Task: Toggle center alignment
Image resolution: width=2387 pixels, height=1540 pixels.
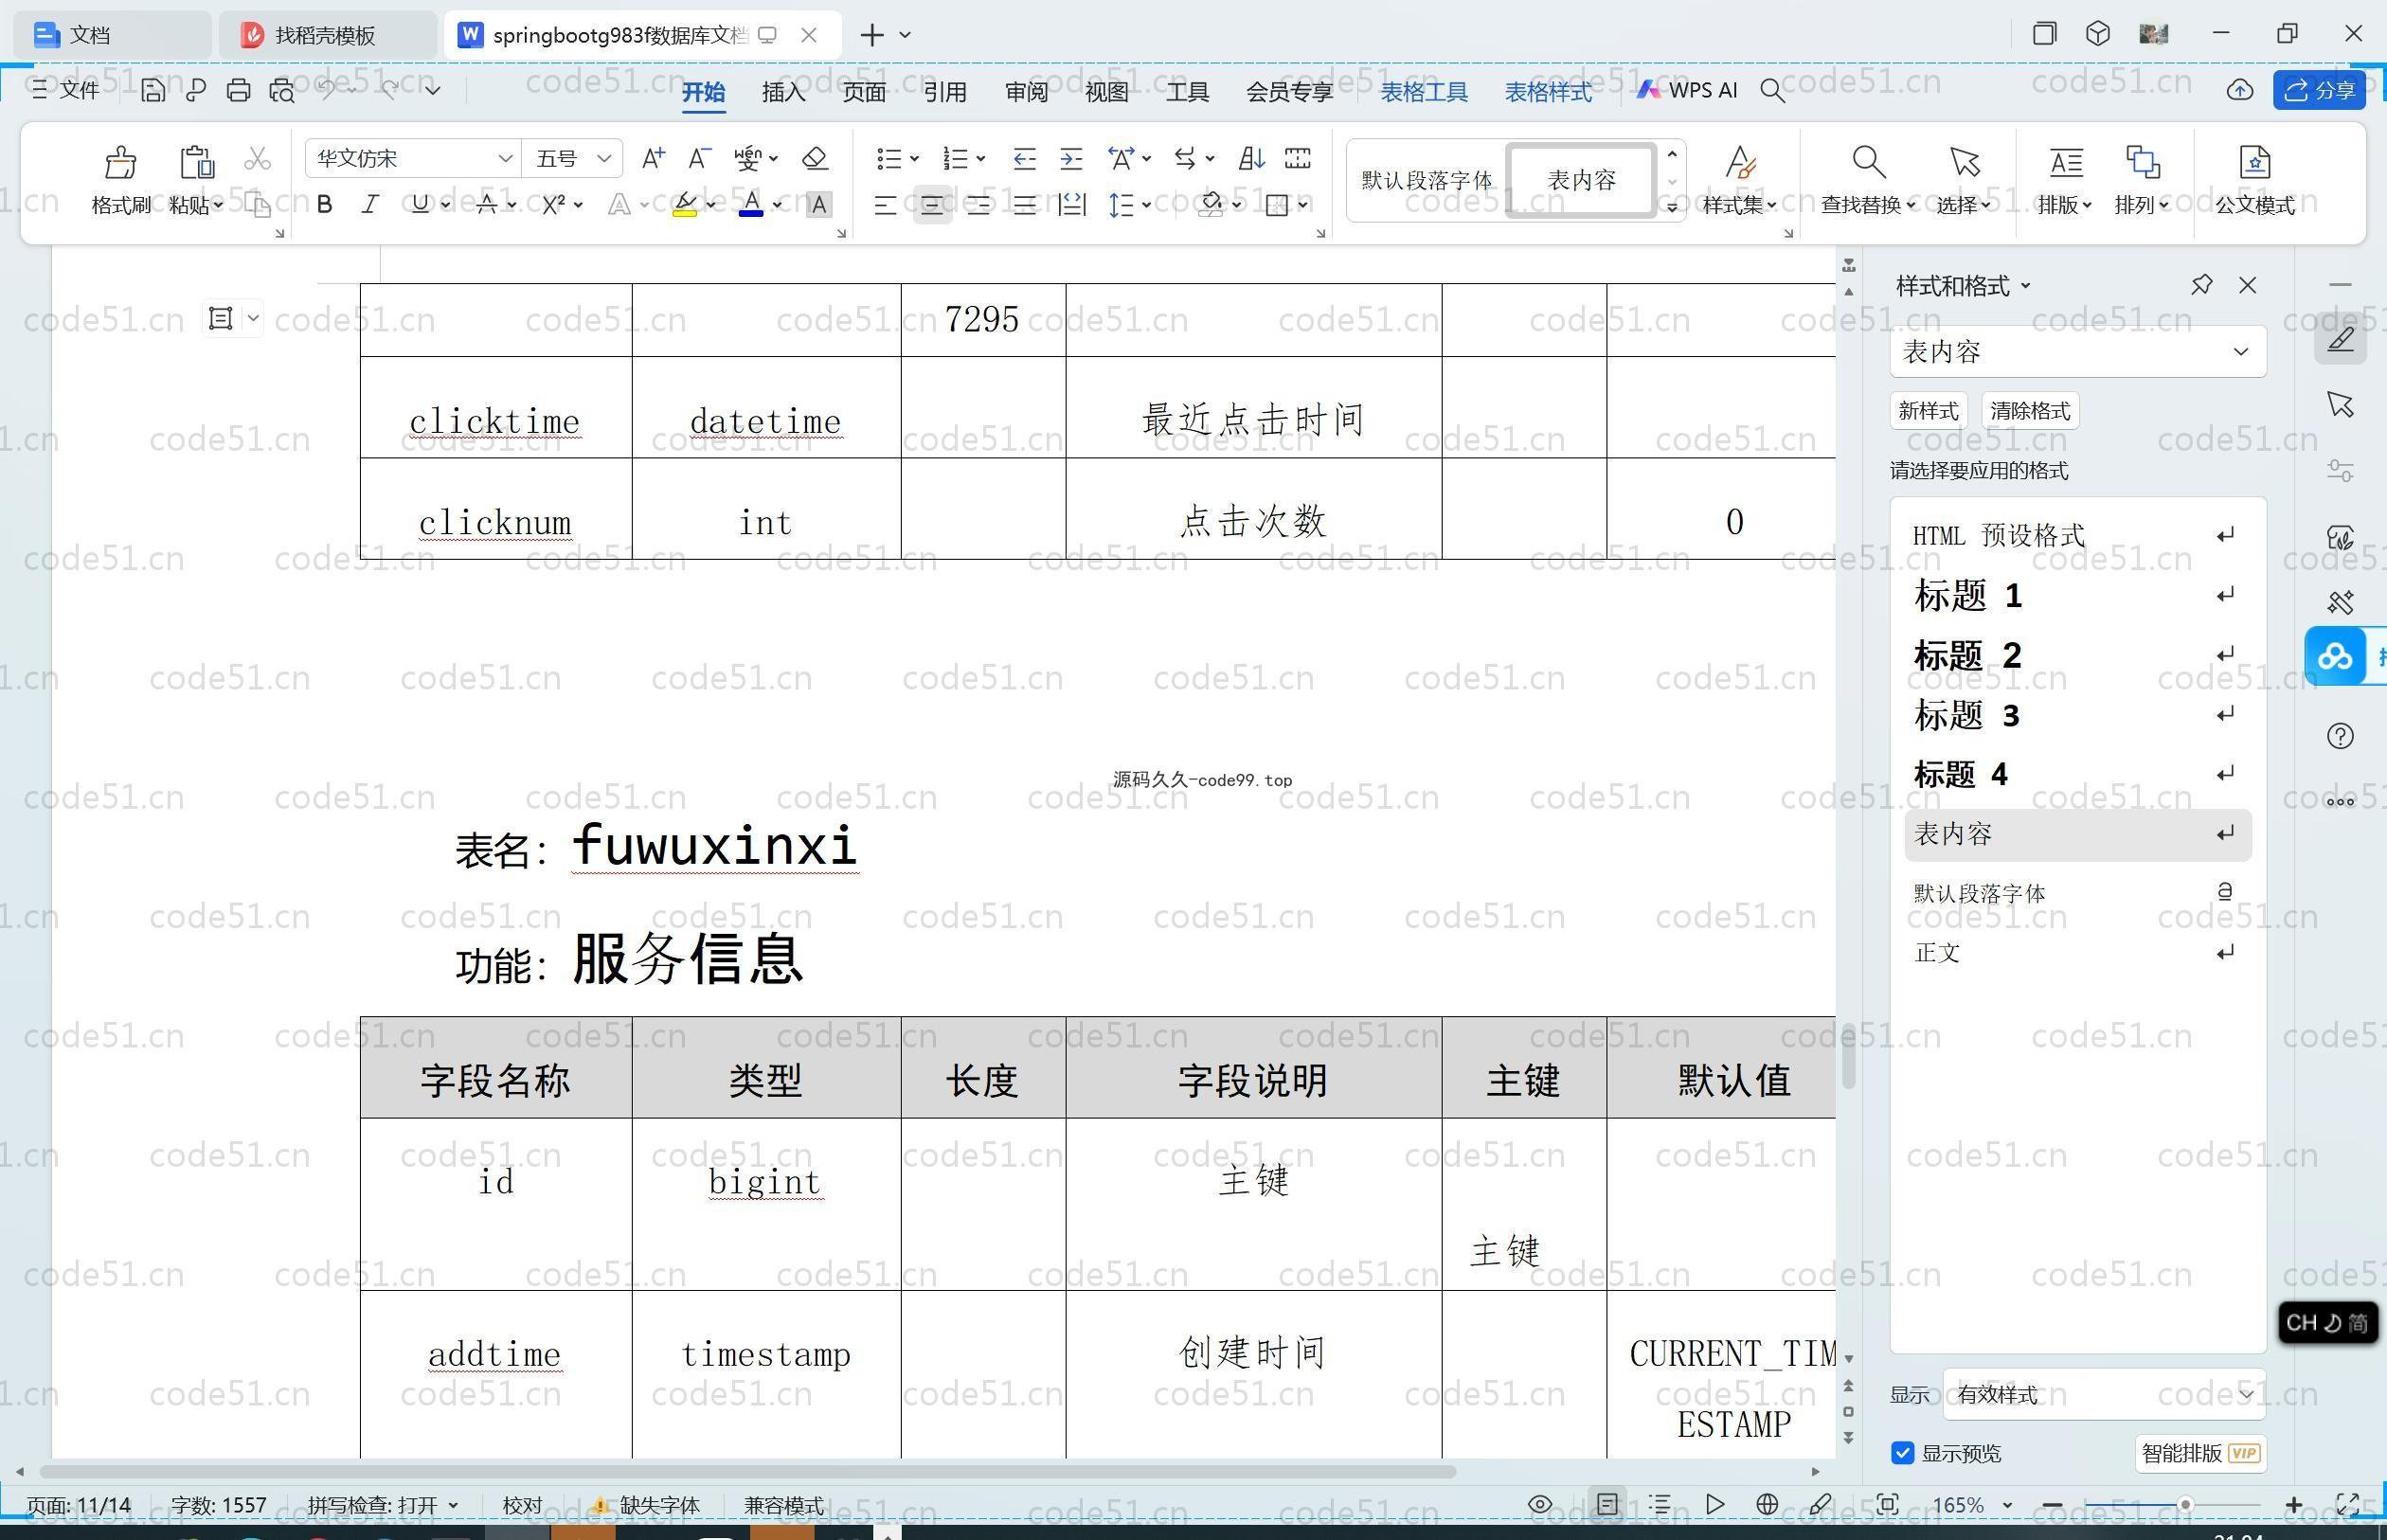Action: click(932, 205)
